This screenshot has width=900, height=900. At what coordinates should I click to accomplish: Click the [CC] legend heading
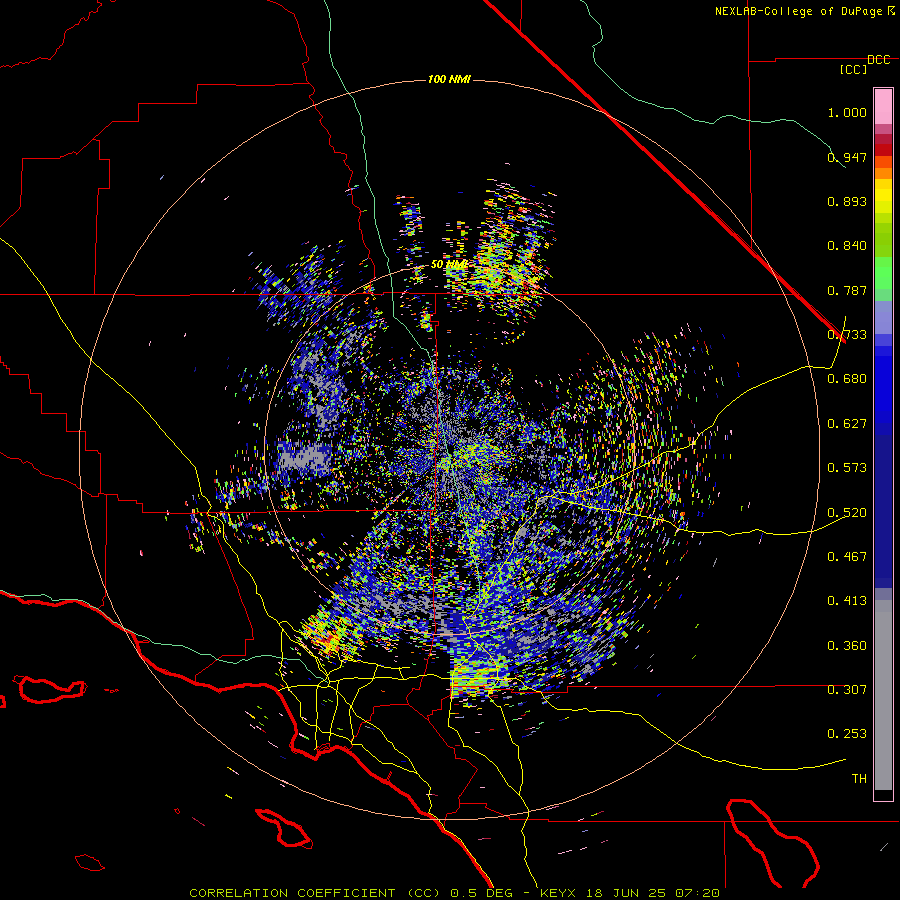[x=854, y=69]
